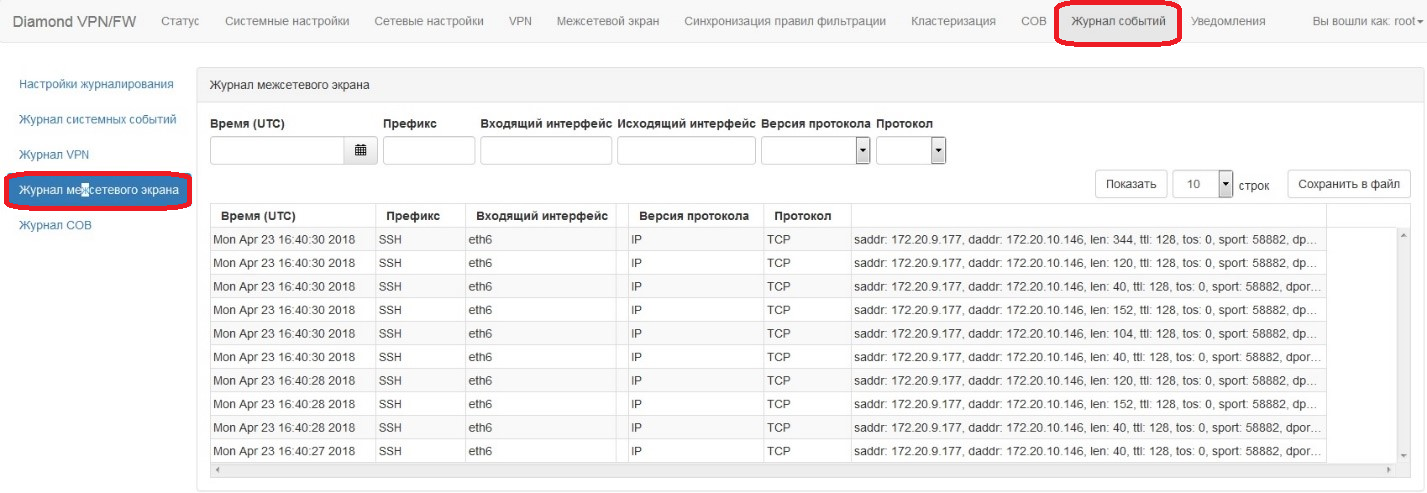Select Журнал СОВ sidebar link
This screenshot has height=493, width=1427.
(x=55, y=226)
